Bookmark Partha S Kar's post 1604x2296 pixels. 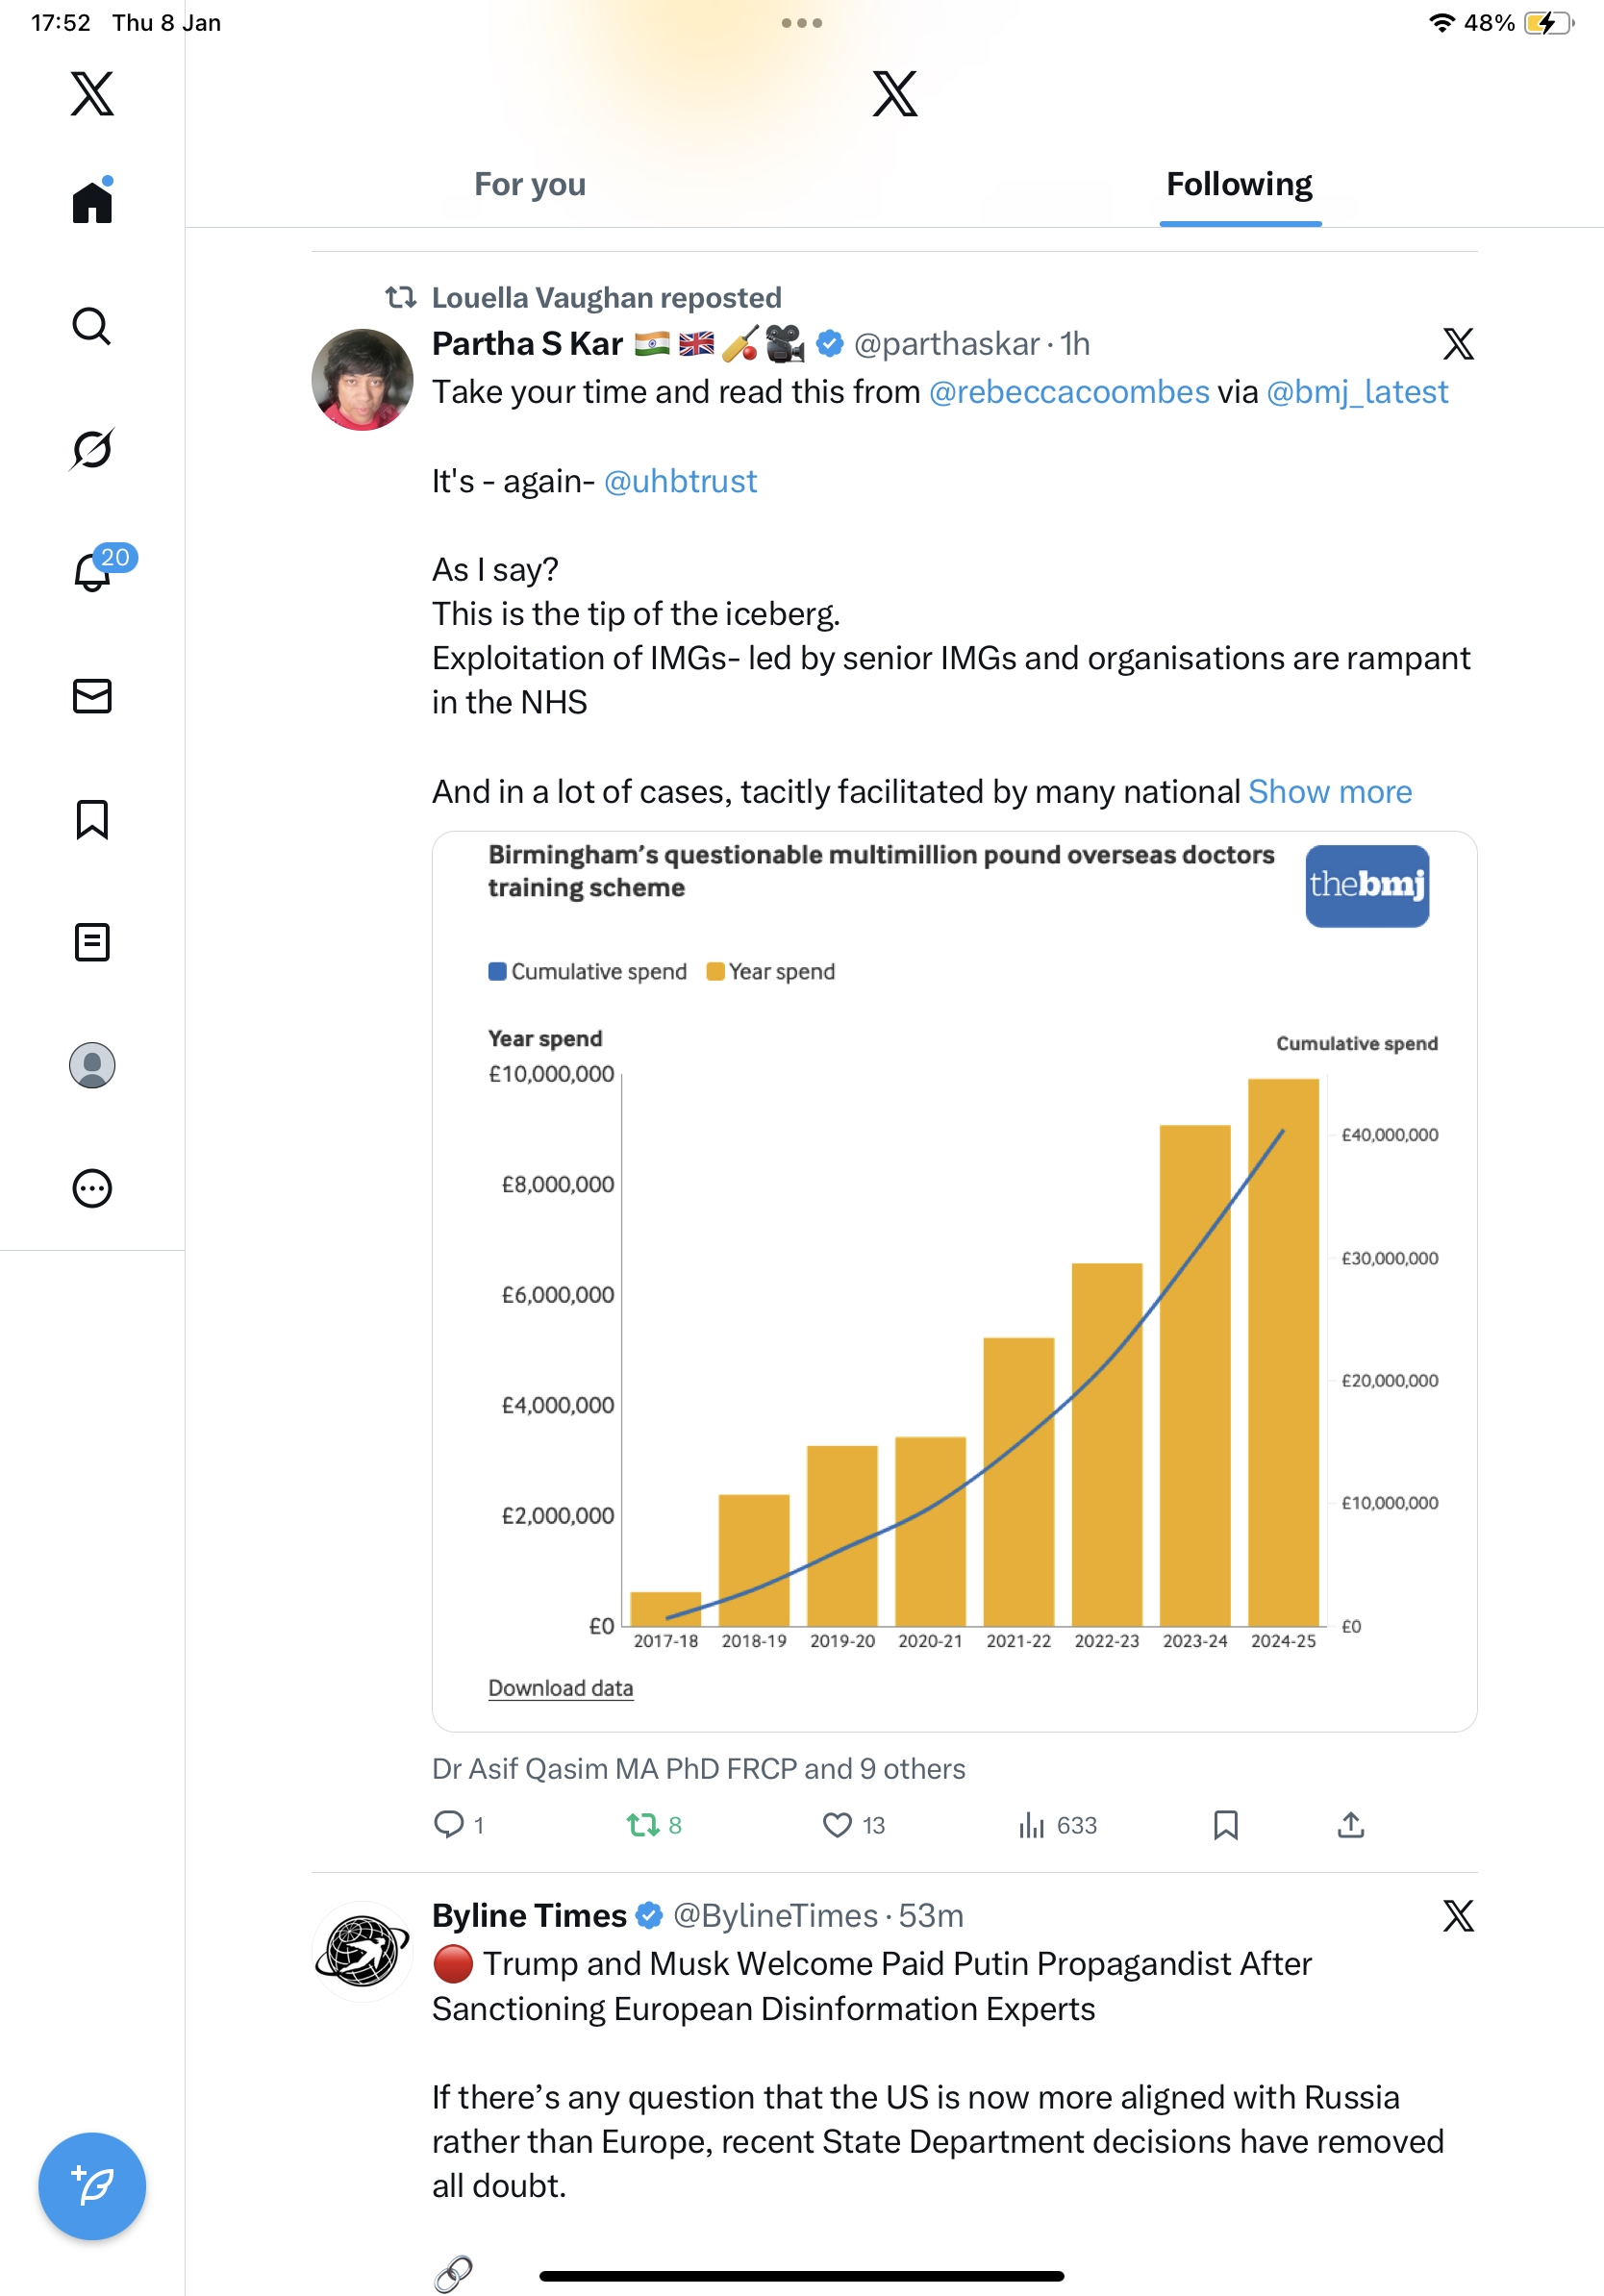click(x=1225, y=1825)
